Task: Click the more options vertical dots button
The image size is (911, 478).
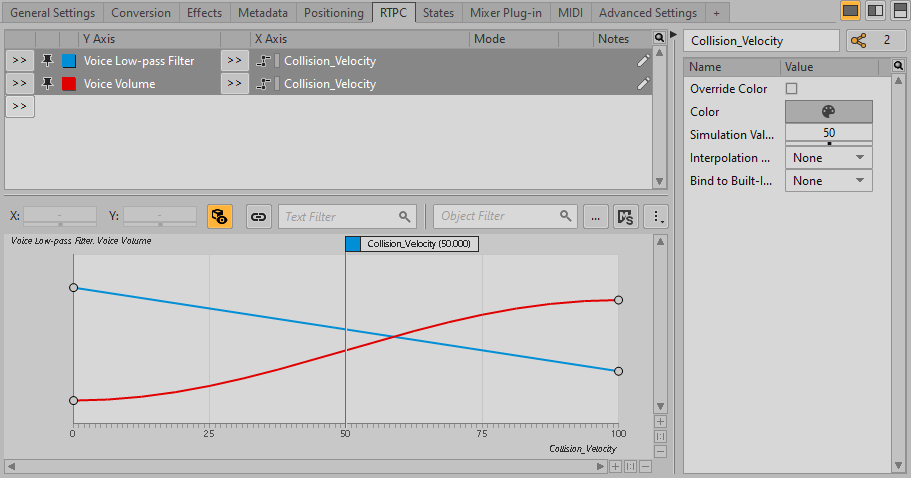Action: click(657, 216)
